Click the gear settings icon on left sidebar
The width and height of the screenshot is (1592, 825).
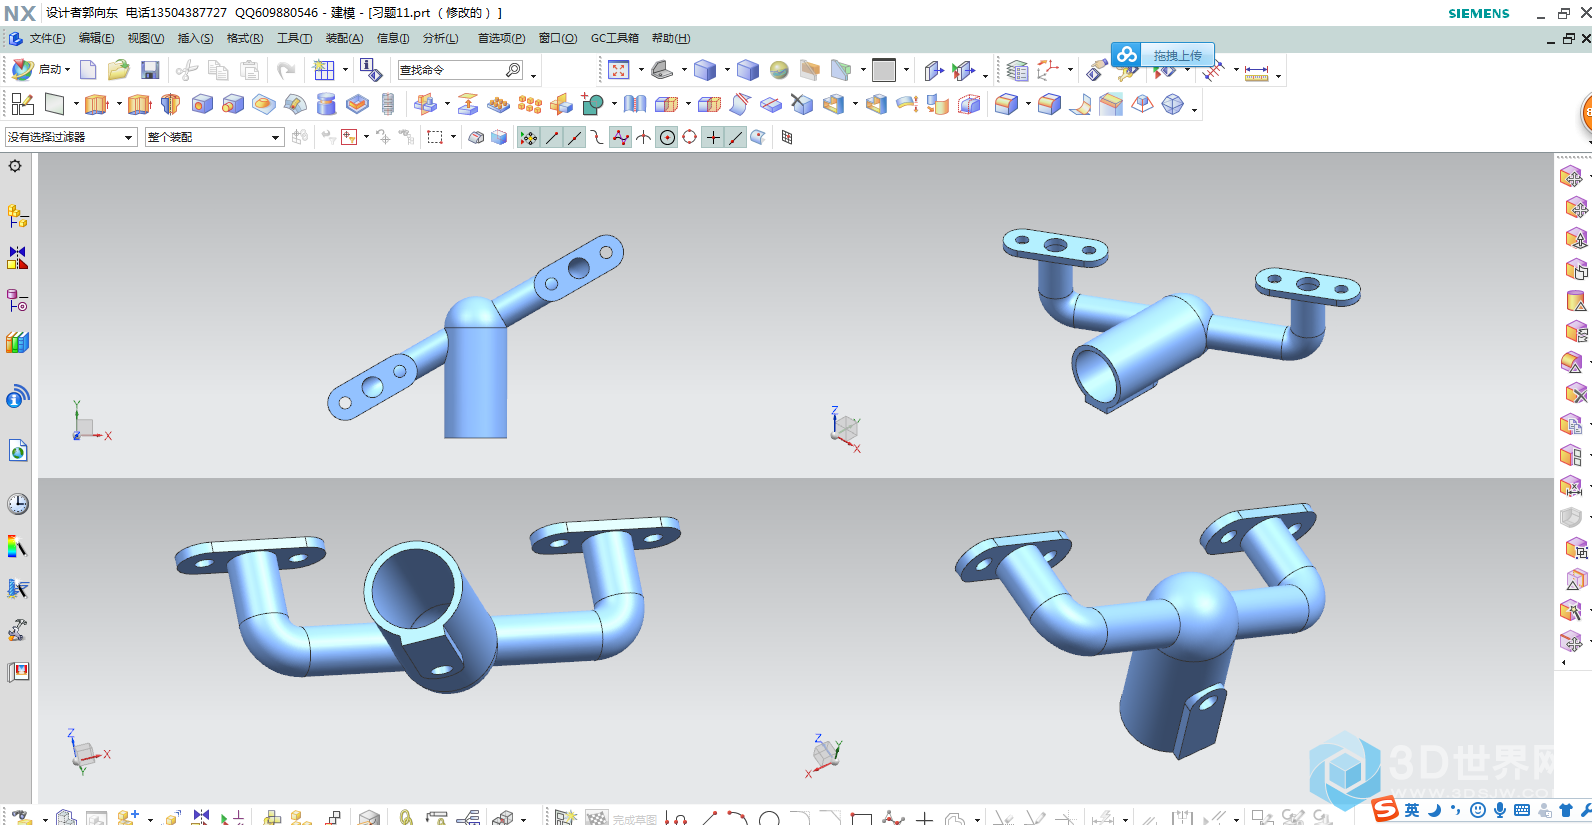point(15,166)
